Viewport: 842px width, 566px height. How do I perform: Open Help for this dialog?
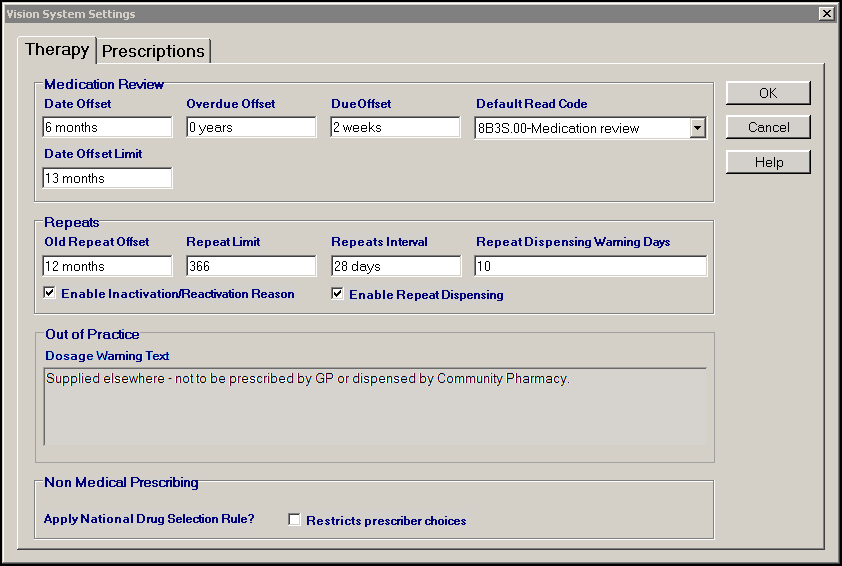[768, 162]
